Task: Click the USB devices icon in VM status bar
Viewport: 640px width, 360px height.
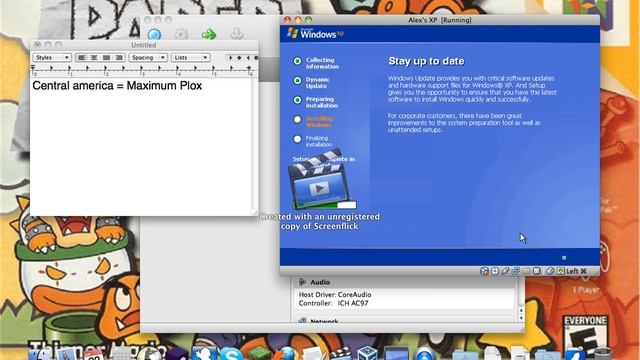Action: pos(505,271)
